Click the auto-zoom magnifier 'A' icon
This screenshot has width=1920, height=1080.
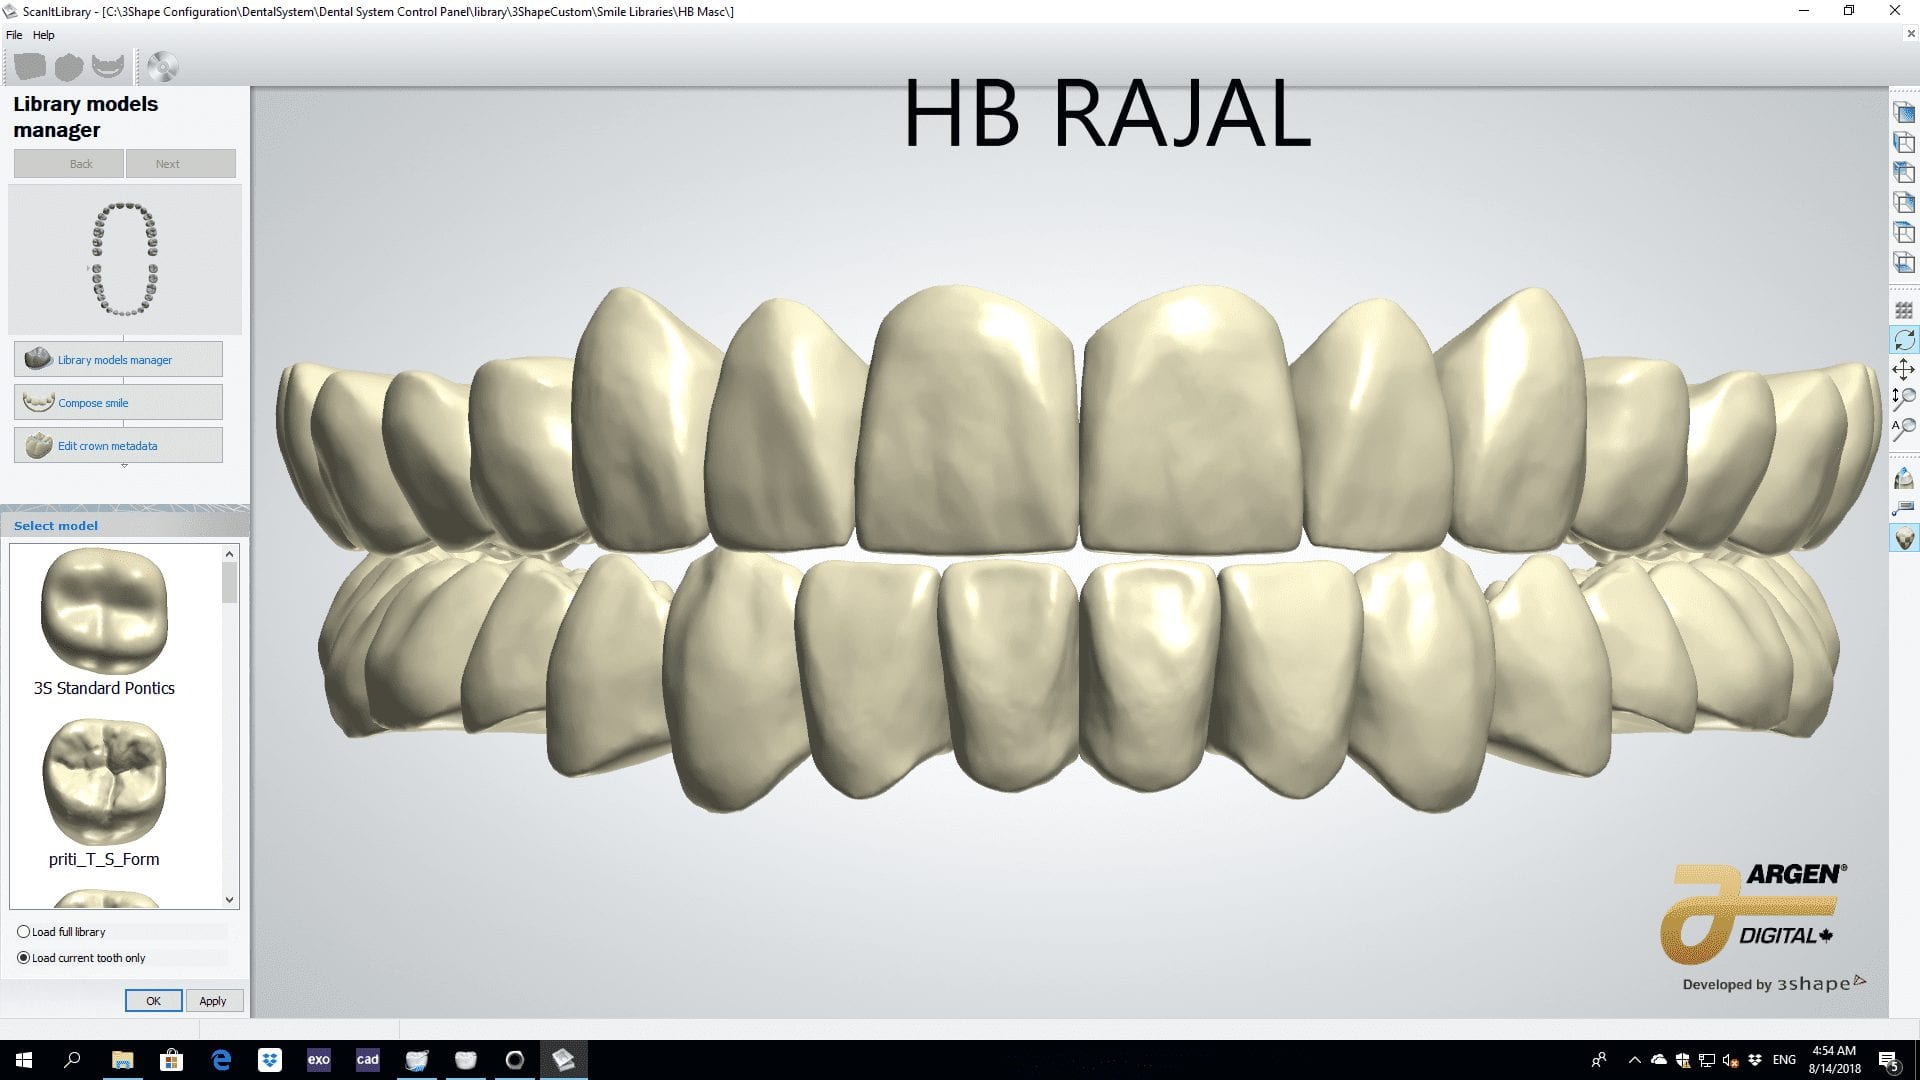(x=1904, y=428)
